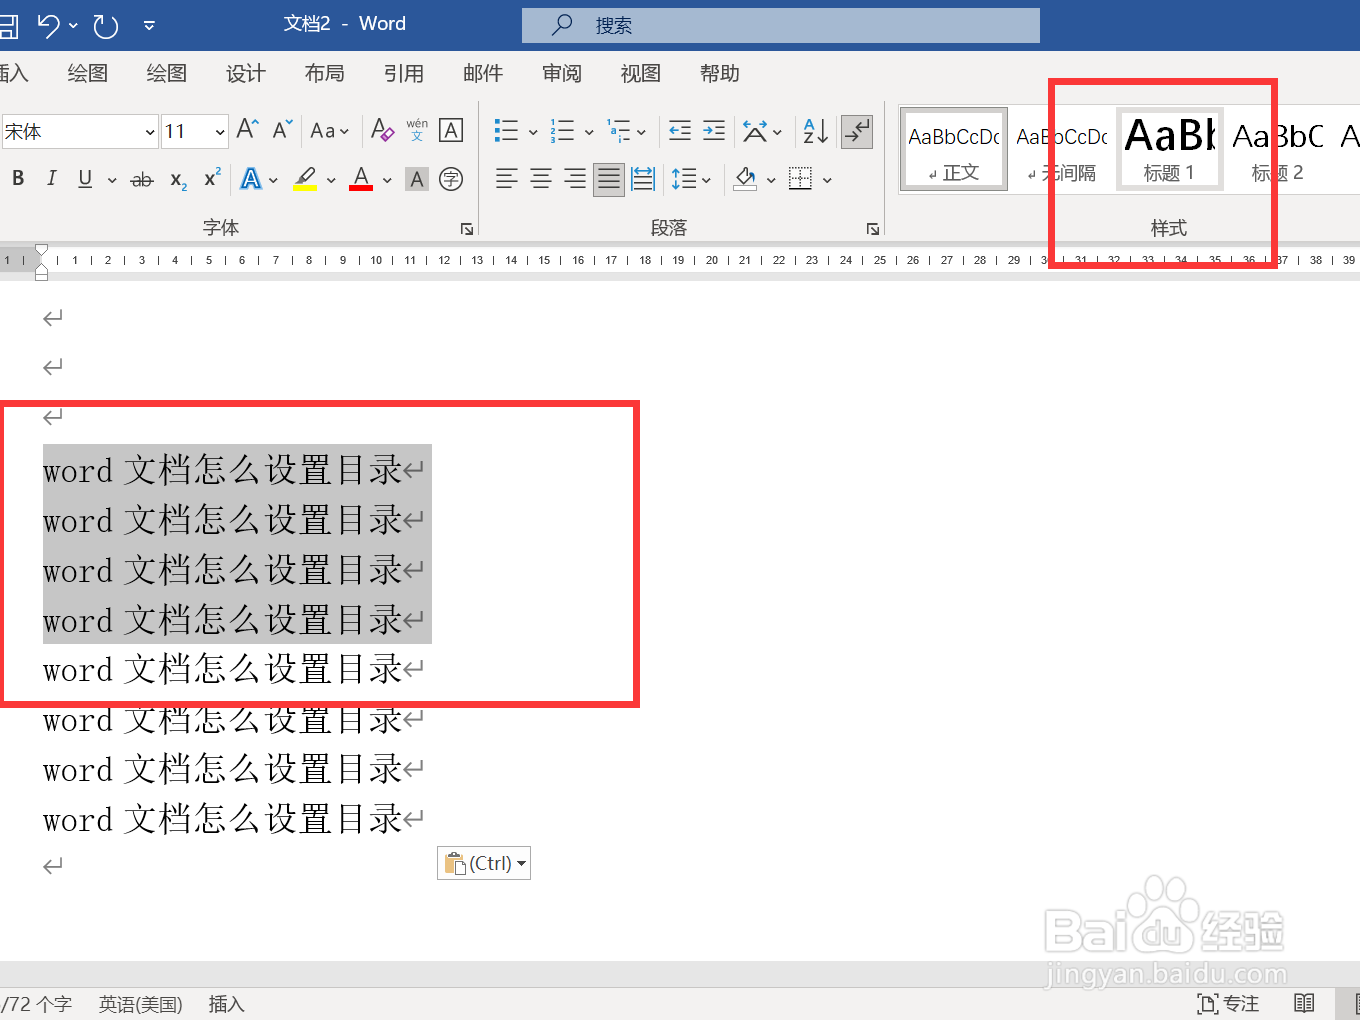Shrink font size icon
The image size is (1360, 1020).
click(x=283, y=129)
